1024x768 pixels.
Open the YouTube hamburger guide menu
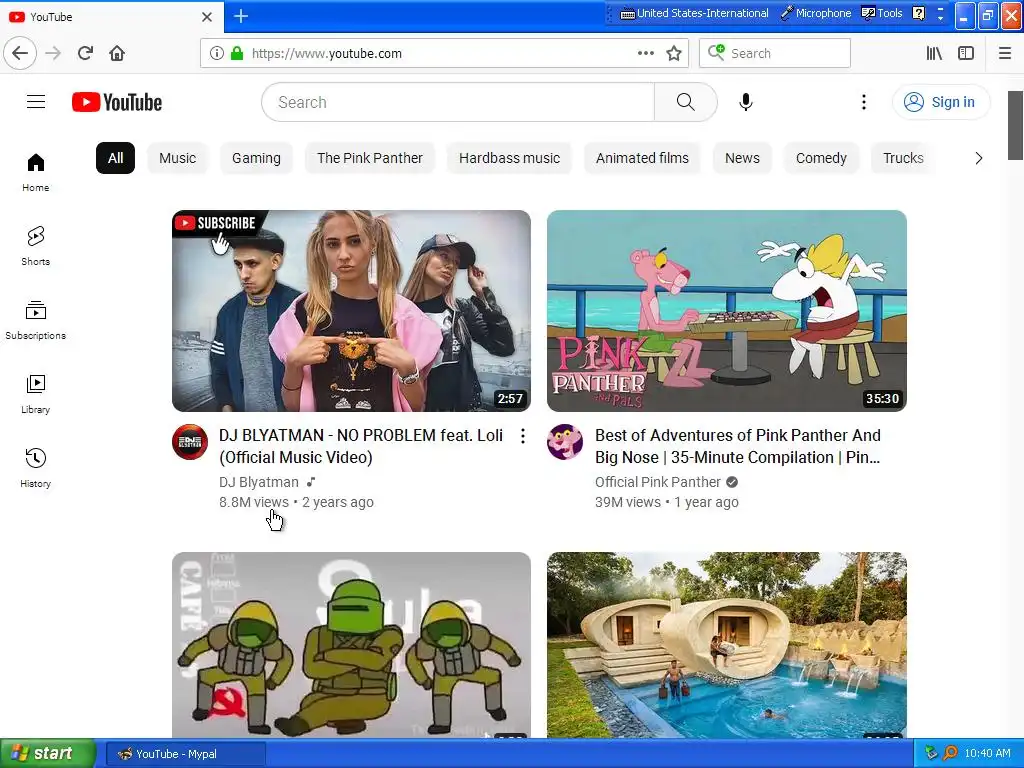pyautogui.click(x=36, y=102)
